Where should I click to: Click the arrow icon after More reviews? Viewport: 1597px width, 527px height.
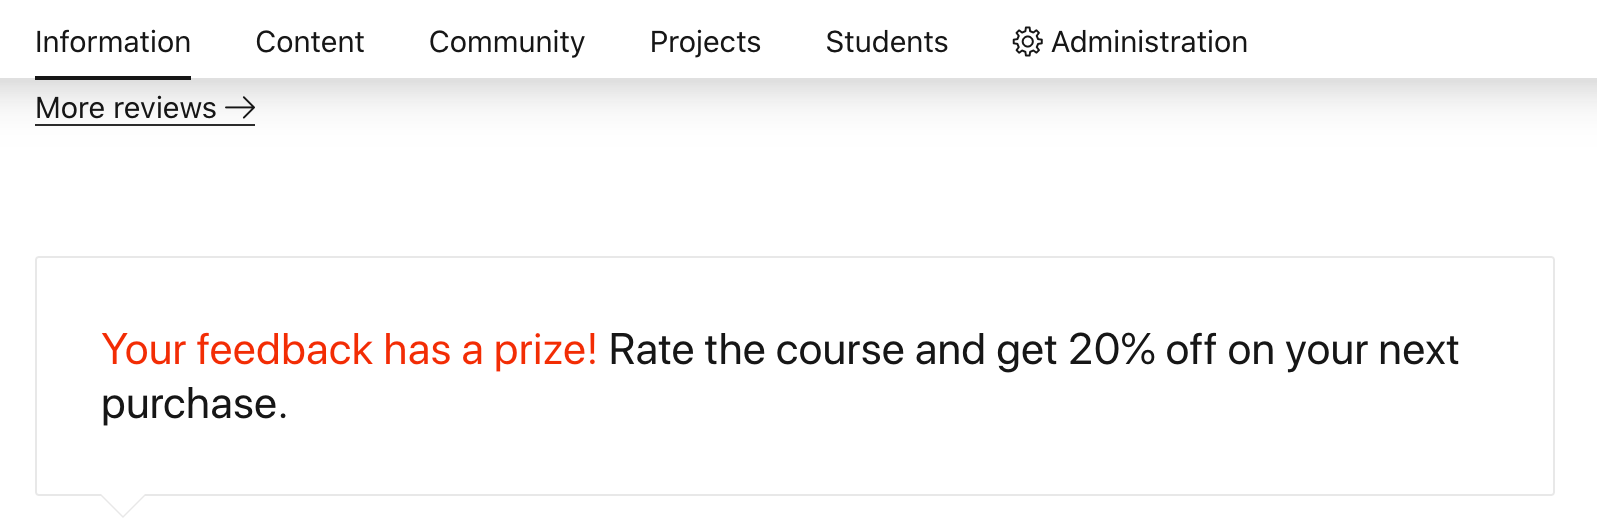(x=240, y=107)
